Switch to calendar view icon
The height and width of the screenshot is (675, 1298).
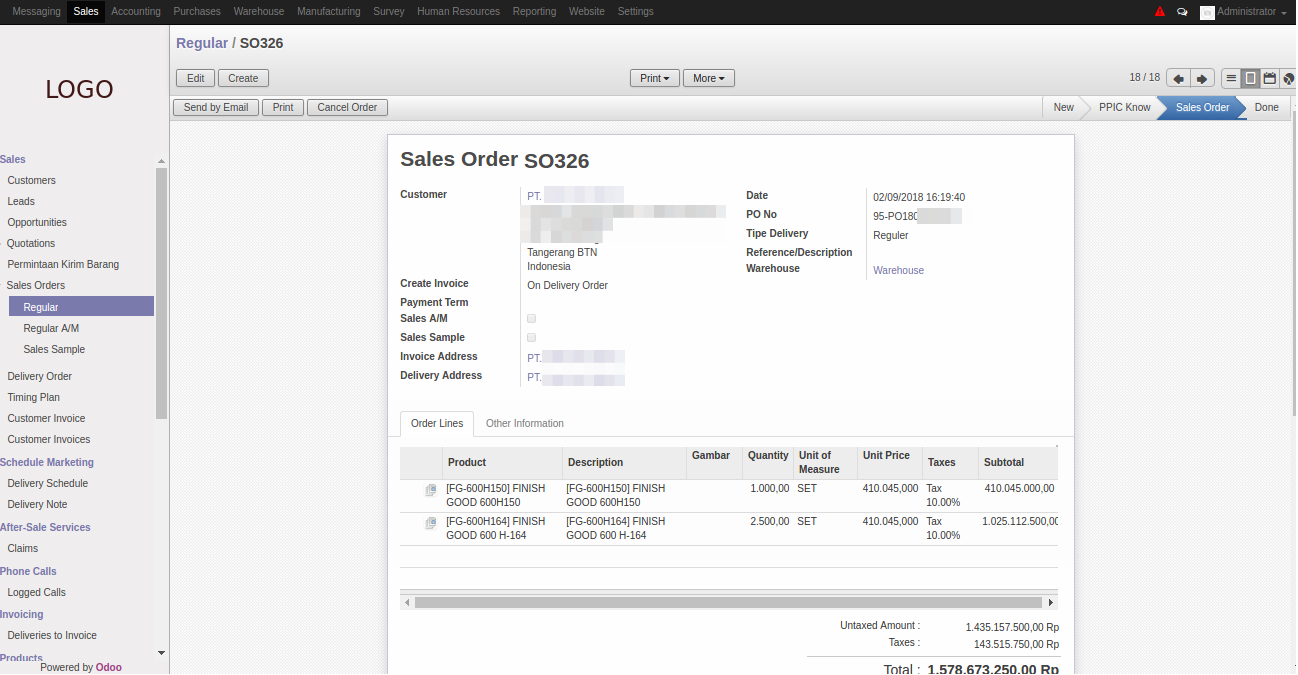[x=1269, y=78]
